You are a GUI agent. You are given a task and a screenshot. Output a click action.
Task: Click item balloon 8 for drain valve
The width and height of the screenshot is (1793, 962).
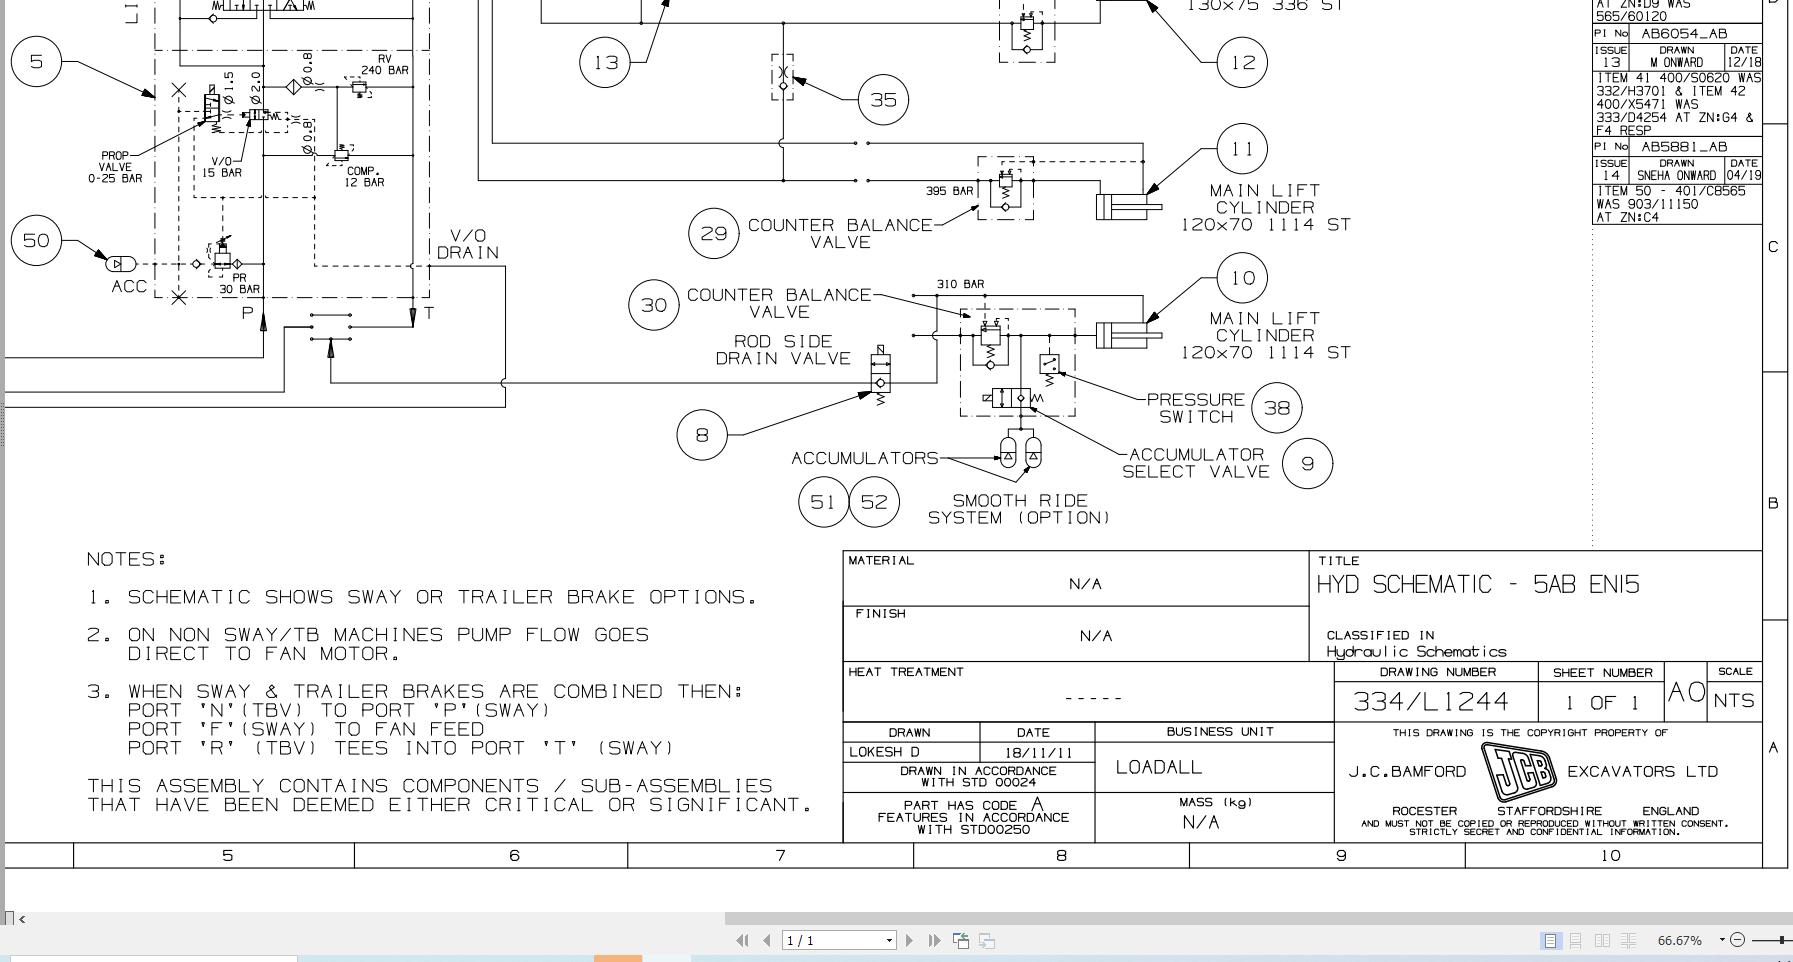pos(702,434)
